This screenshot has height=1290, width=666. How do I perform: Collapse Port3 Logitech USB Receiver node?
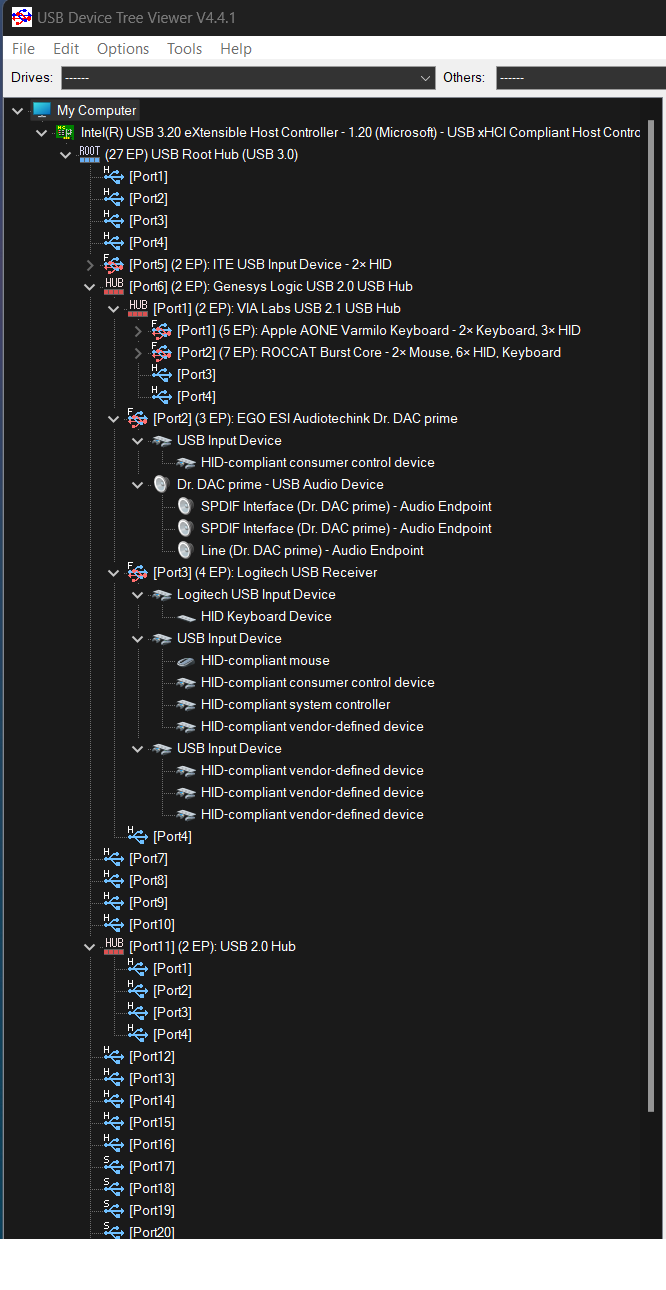tap(114, 572)
